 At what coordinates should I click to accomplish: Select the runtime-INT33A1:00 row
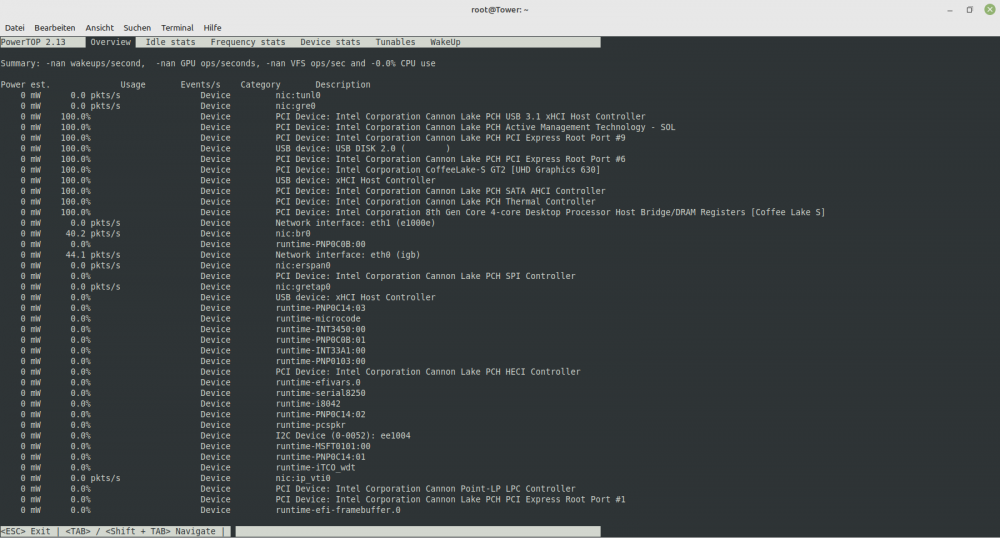[193, 350]
